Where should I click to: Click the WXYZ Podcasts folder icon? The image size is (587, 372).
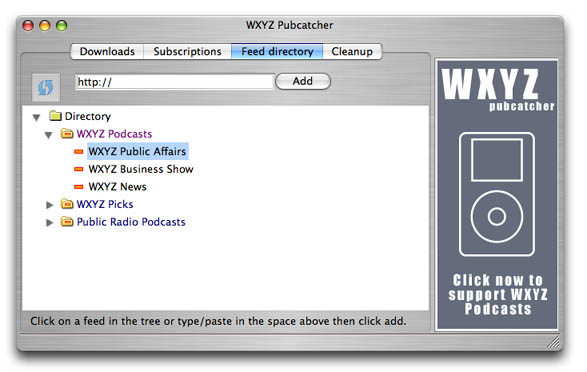[67, 133]
